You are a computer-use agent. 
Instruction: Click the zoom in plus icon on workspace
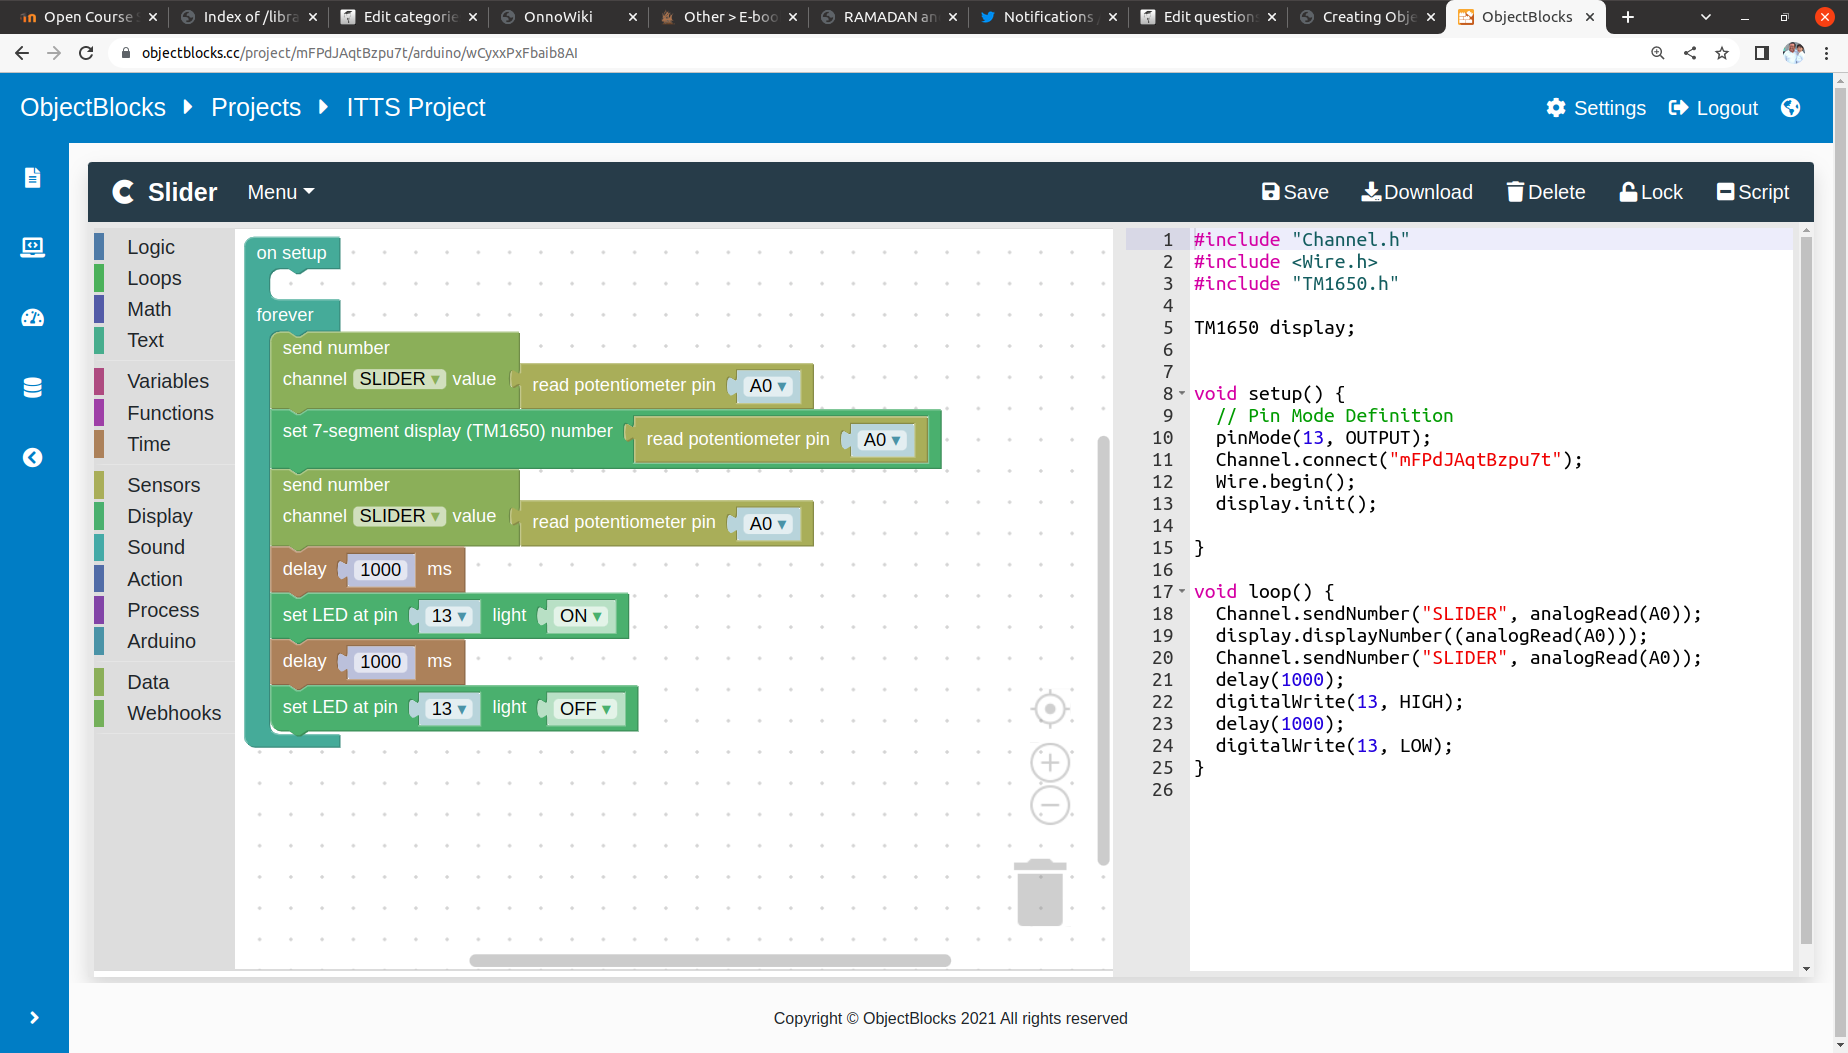point(1050,763)
